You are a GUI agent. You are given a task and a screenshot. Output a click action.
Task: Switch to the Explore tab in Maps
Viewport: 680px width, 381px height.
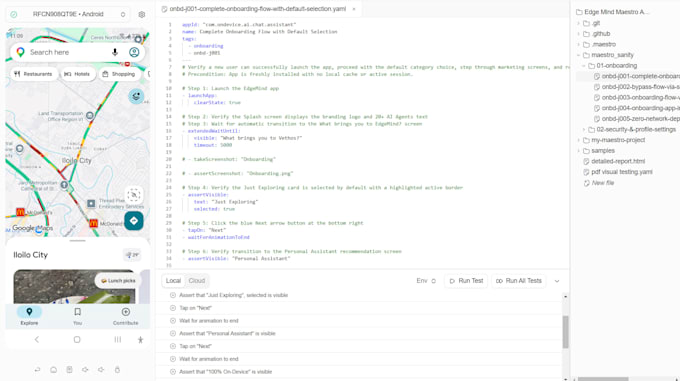(x=29, y=316)
